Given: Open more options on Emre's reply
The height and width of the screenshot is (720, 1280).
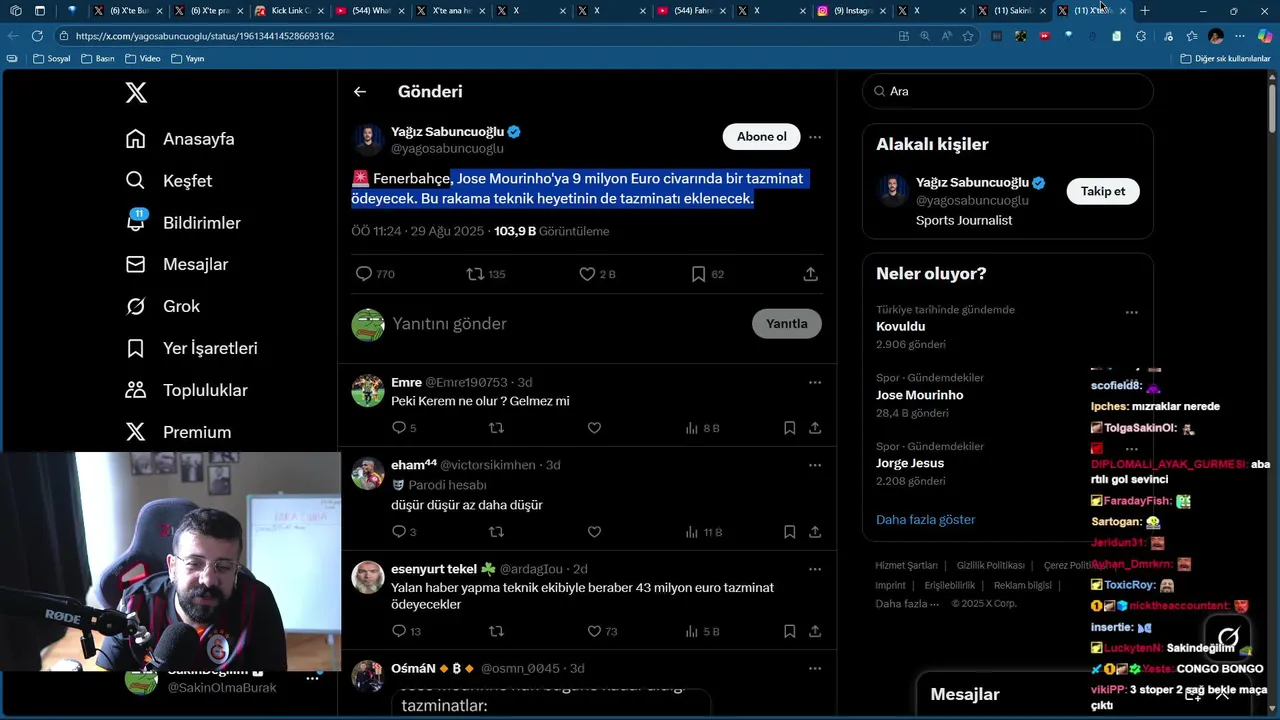Looking at the screenshot, I should click(x=815, y=383).
